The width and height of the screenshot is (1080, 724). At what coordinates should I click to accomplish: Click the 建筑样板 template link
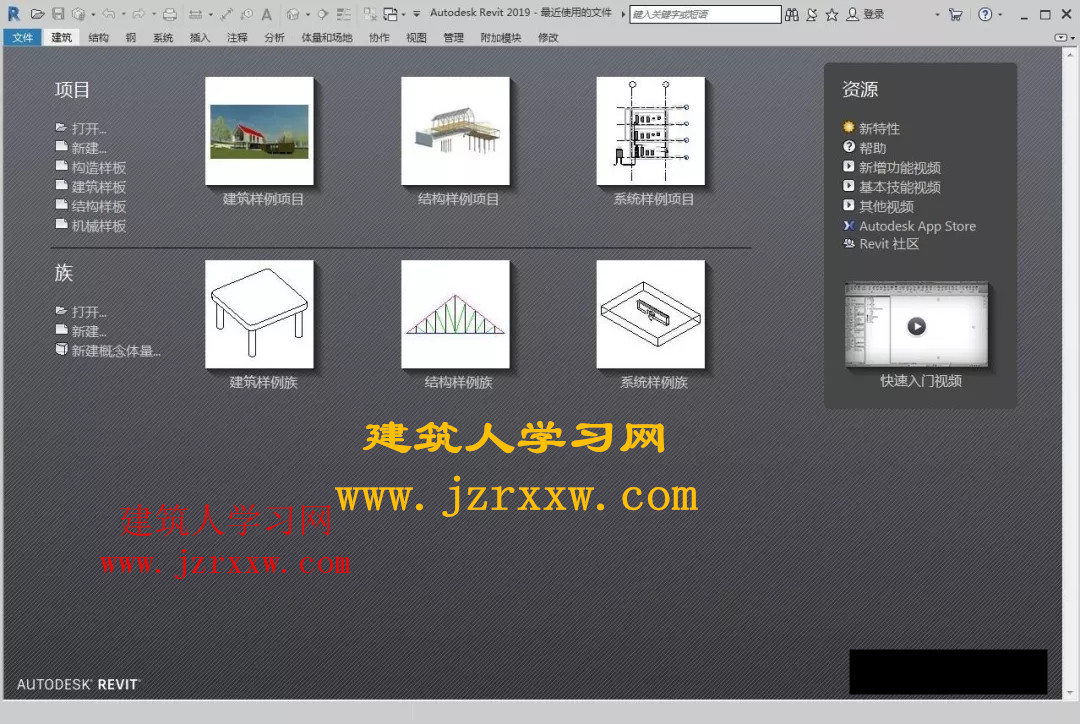tap(91, 186)
